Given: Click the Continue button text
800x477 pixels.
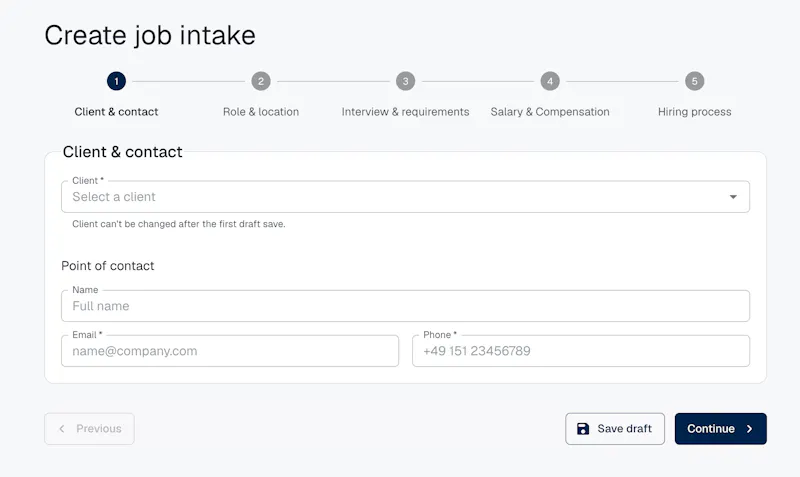Looking at the screenshot, I should [x=711, y=429].
